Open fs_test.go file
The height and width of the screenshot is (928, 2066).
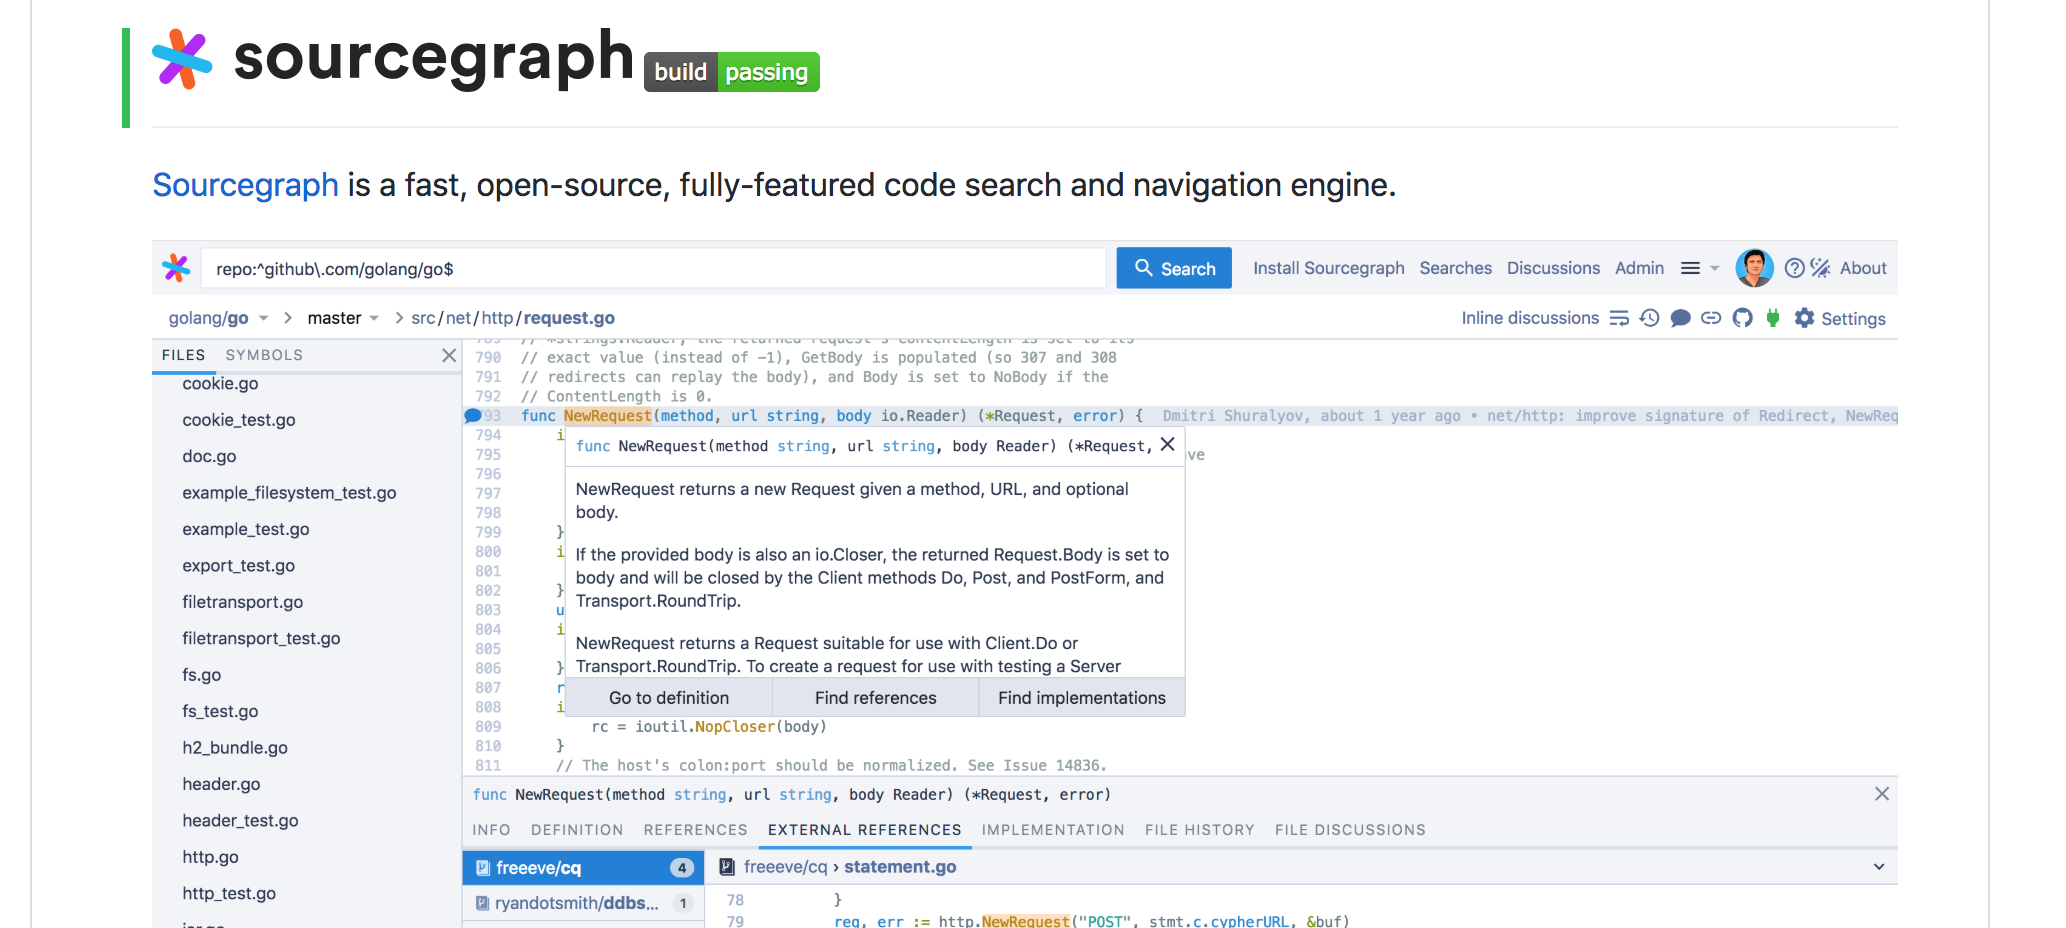[x=220, y=711]
